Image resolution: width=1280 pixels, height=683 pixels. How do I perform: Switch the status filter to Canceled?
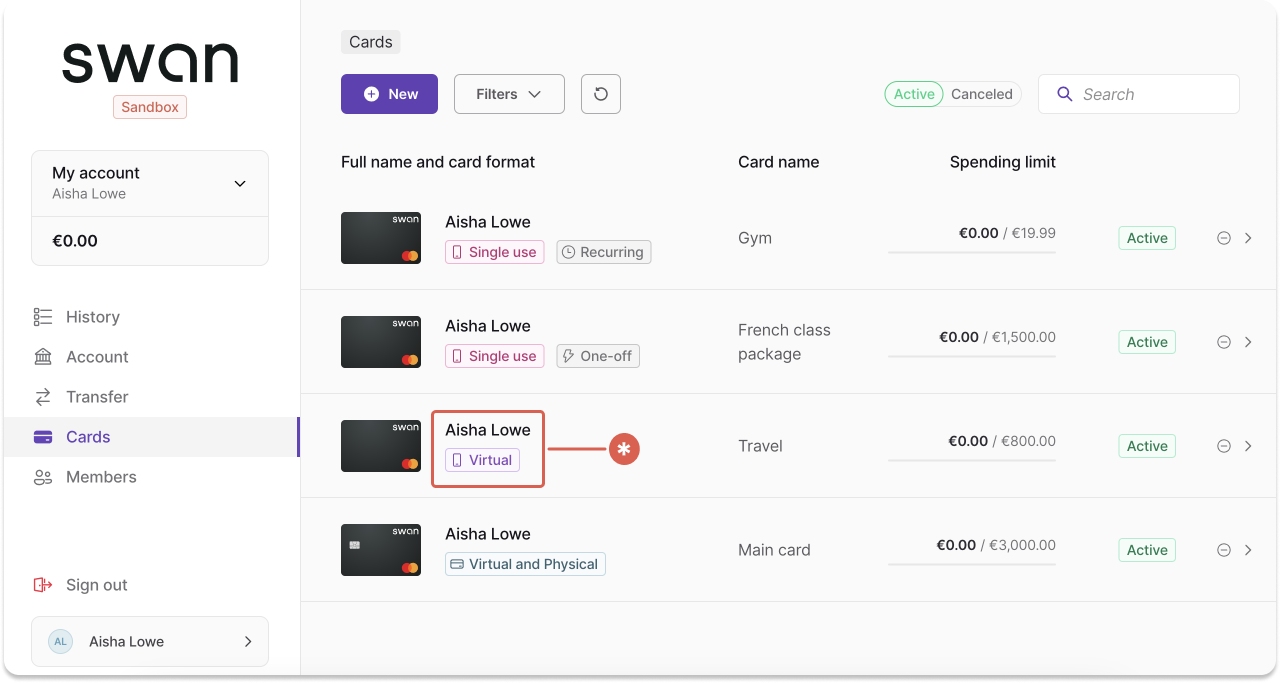[981, 94]
